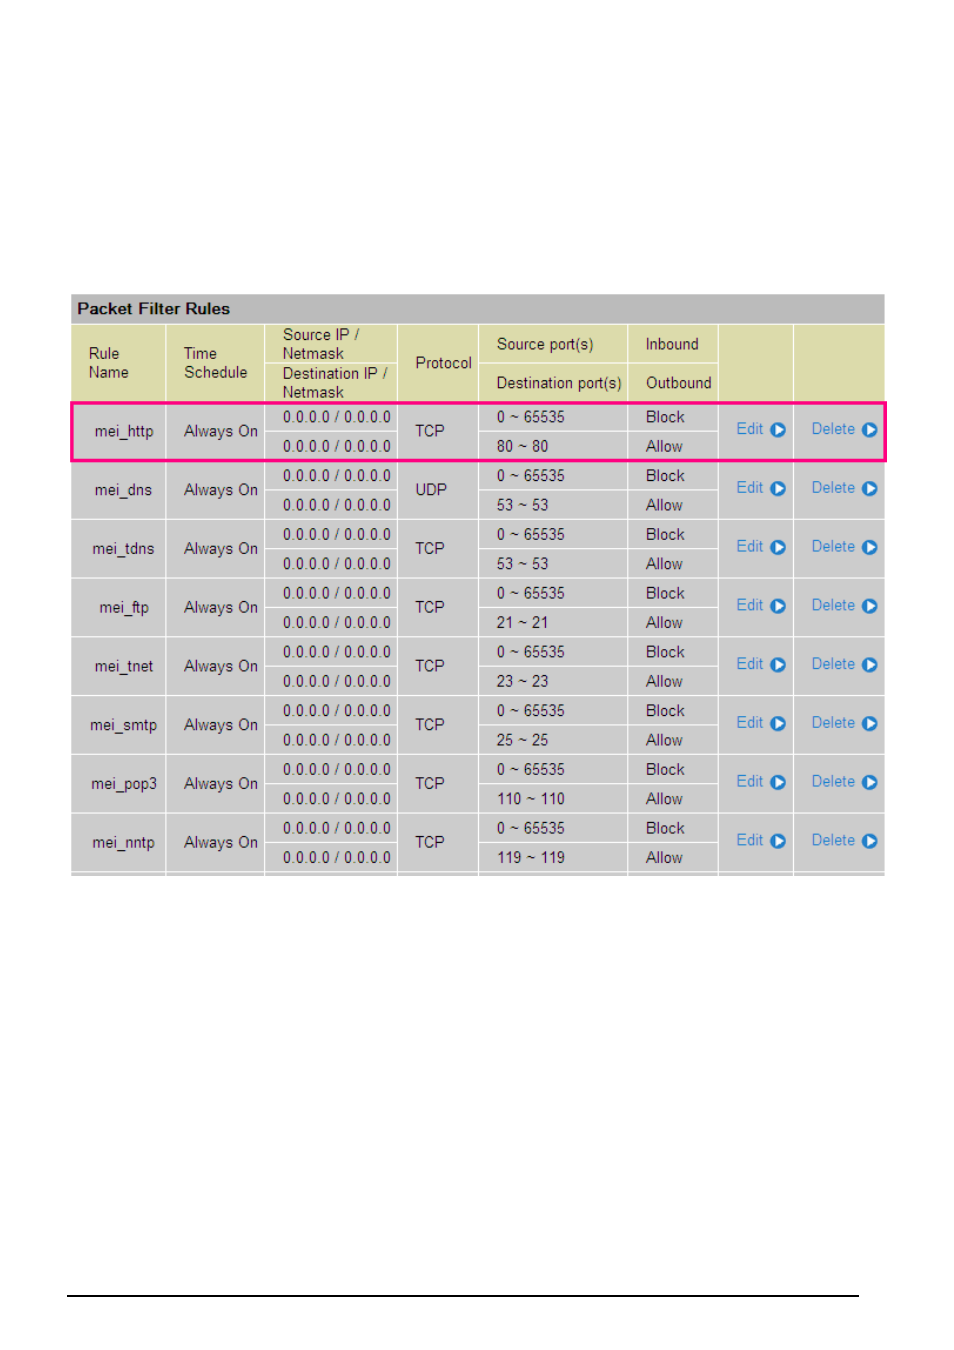This screenshot has height=1350, width=954.
Task: Click the Edit arrow icon for mei_nntp
Action: (x=778, y=841)
